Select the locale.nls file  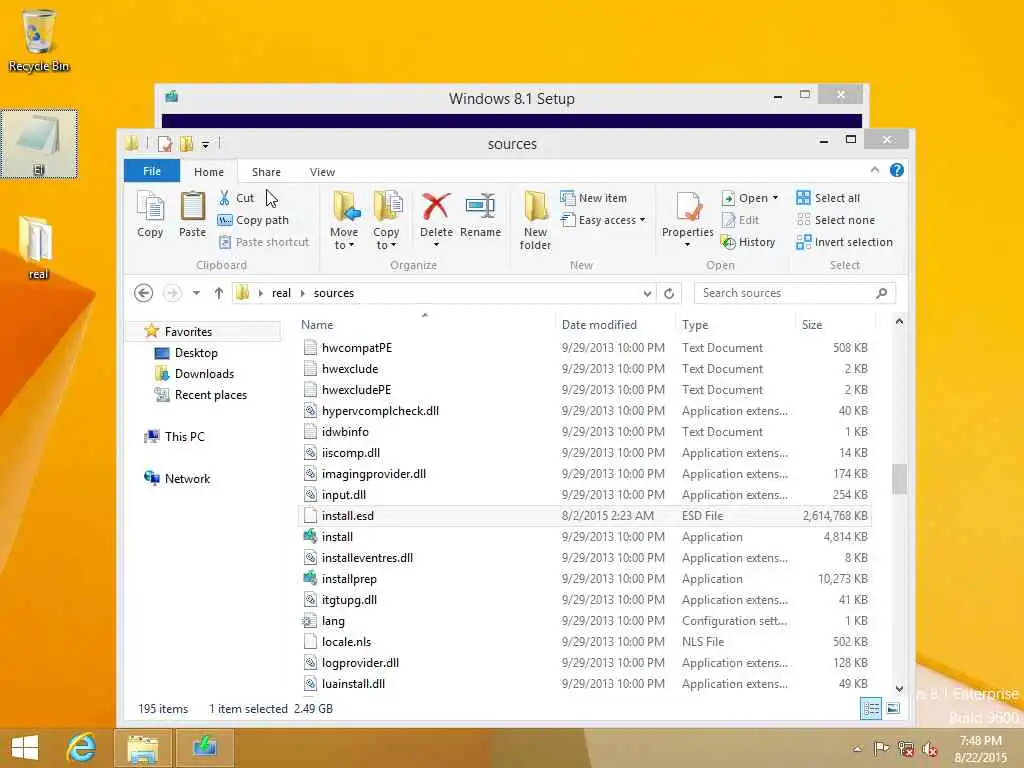(346, 642)
